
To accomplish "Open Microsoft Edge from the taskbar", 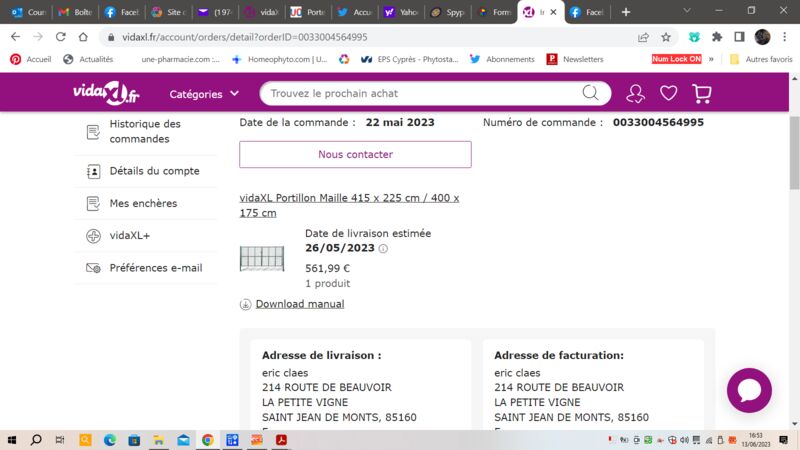I will click(110, 440).
